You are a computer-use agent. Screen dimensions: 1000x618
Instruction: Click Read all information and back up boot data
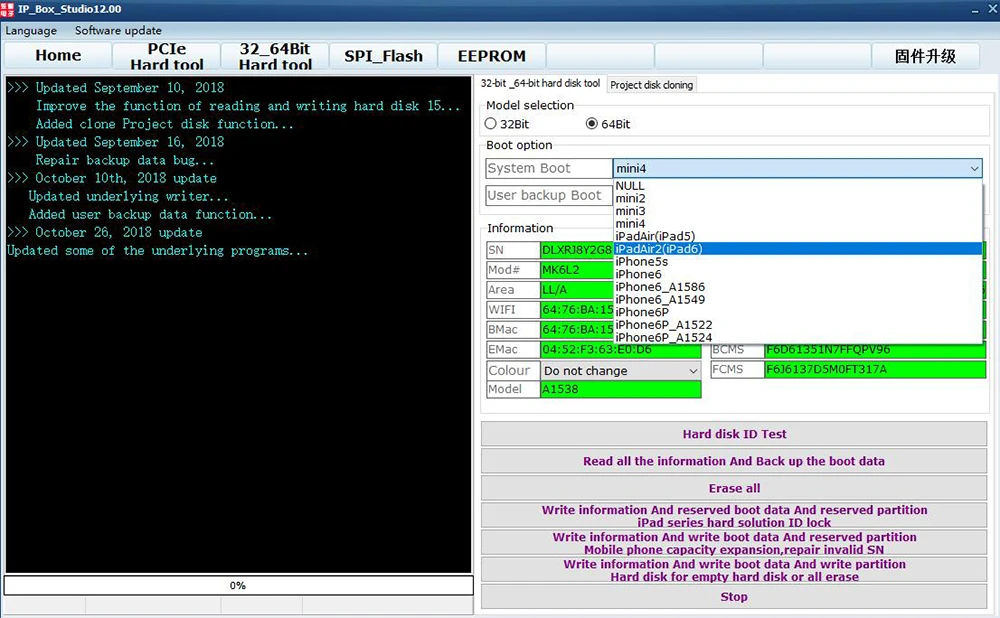pos(734,461)
